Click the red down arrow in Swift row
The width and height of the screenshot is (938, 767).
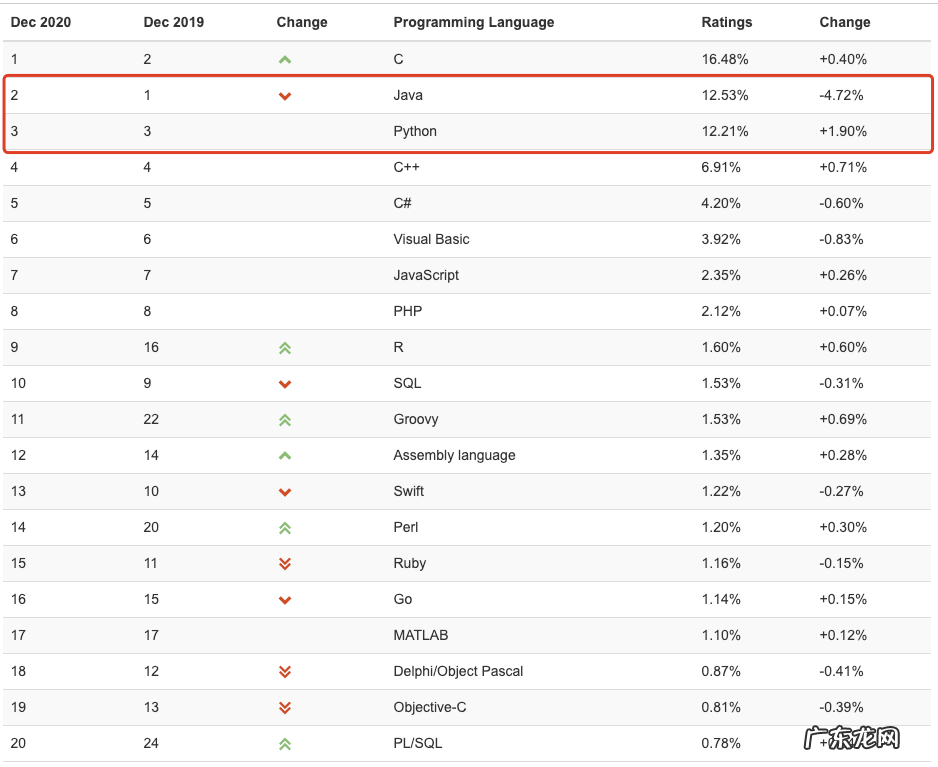click(x=285, y=492)
